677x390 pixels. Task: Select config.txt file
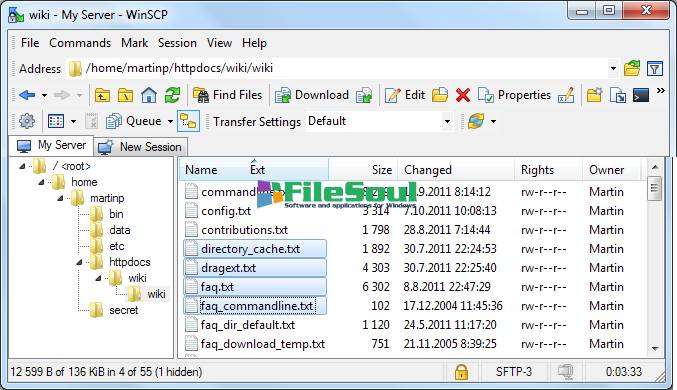tap(226, 211)
